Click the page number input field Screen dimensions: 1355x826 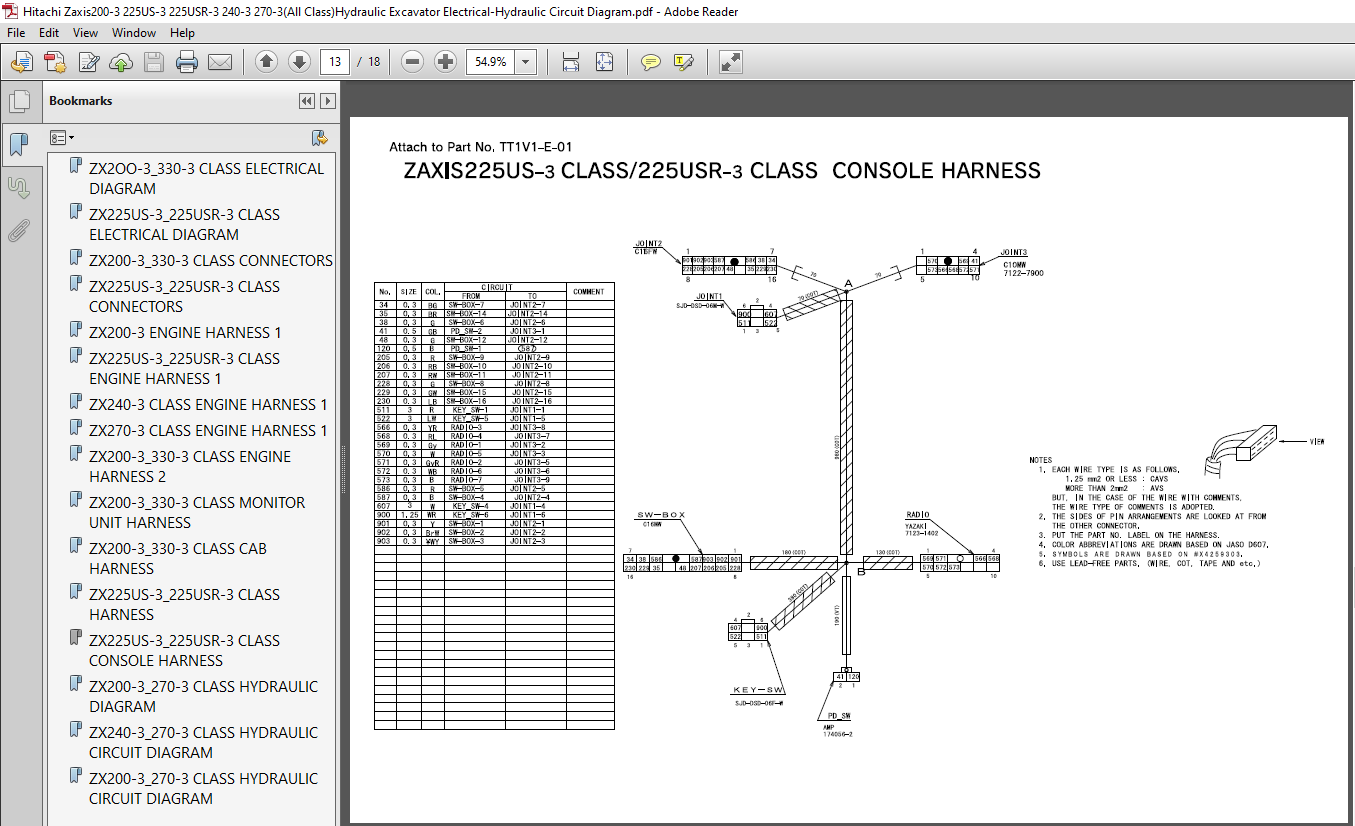point(334,62)
